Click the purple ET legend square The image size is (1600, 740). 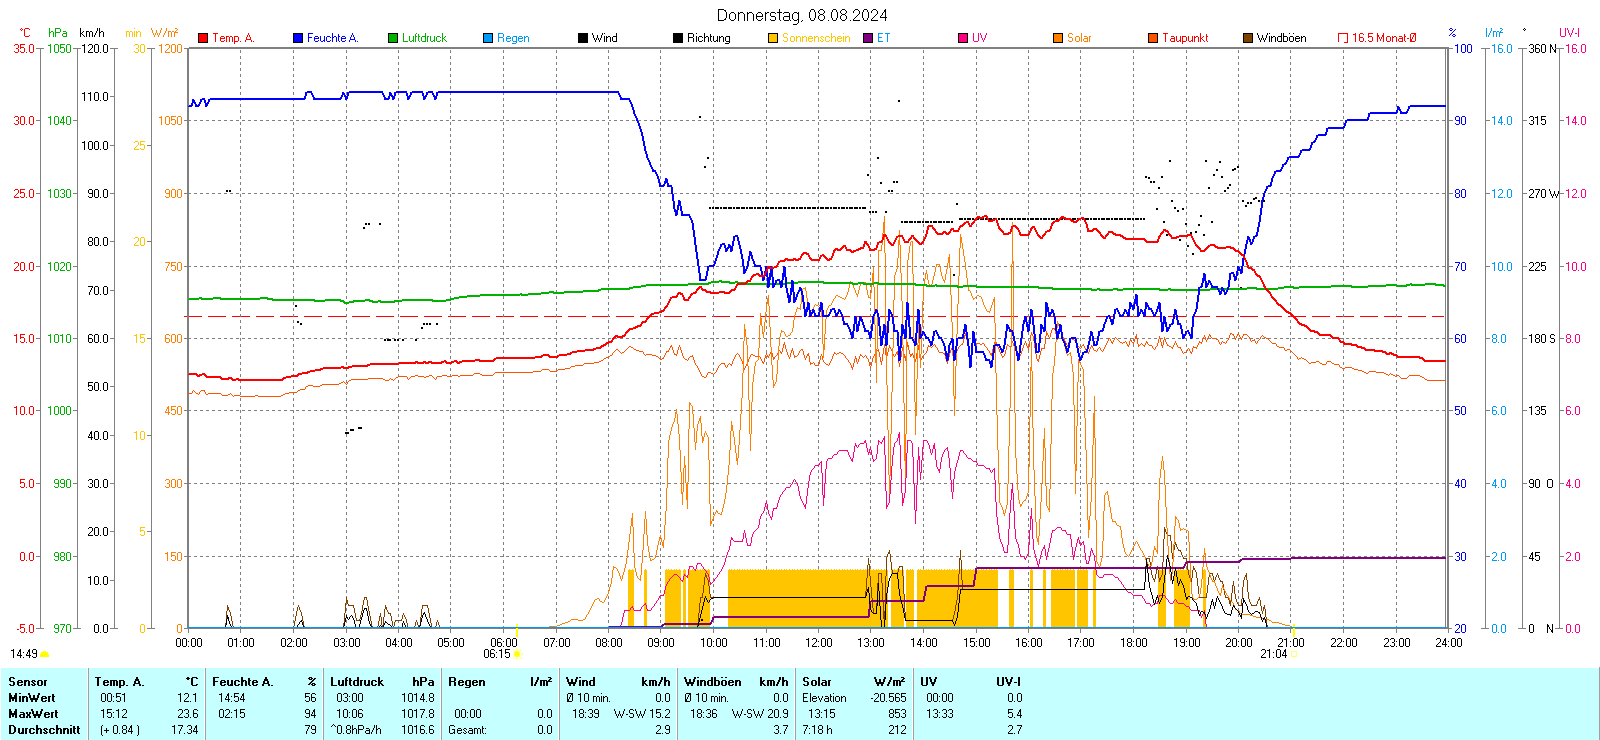point(868,38)
